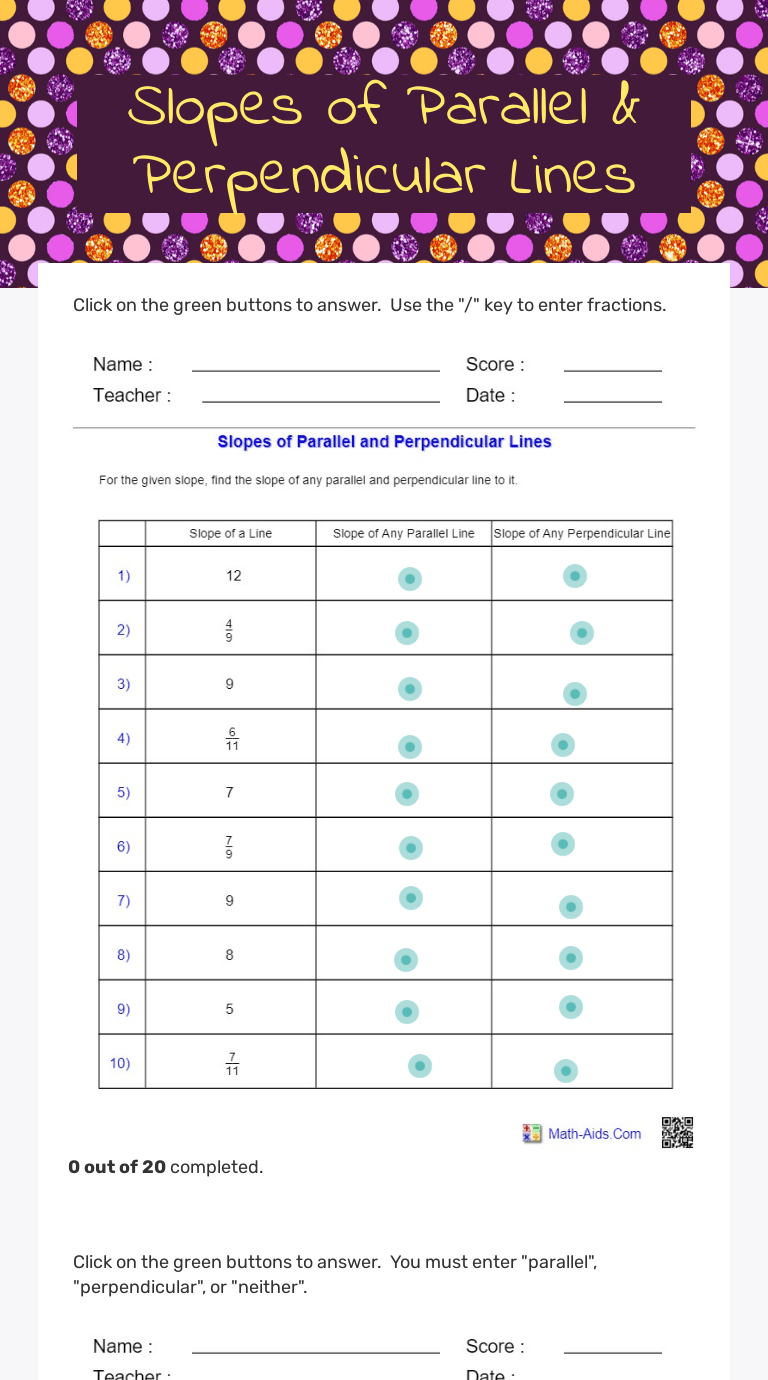Click parallel answer button in row 7
The image size is (768, 1380).
[411, 898]
